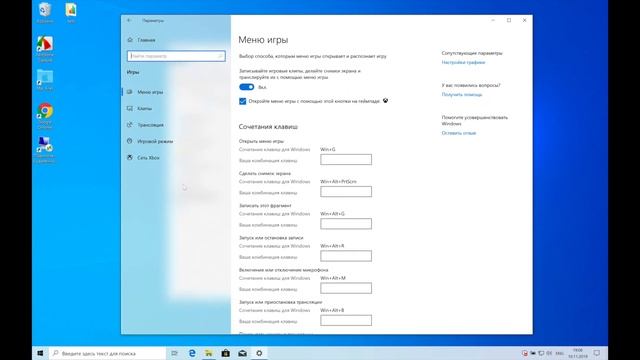Select the blue folder shortcut on desktop

click(x=45, y=80)
